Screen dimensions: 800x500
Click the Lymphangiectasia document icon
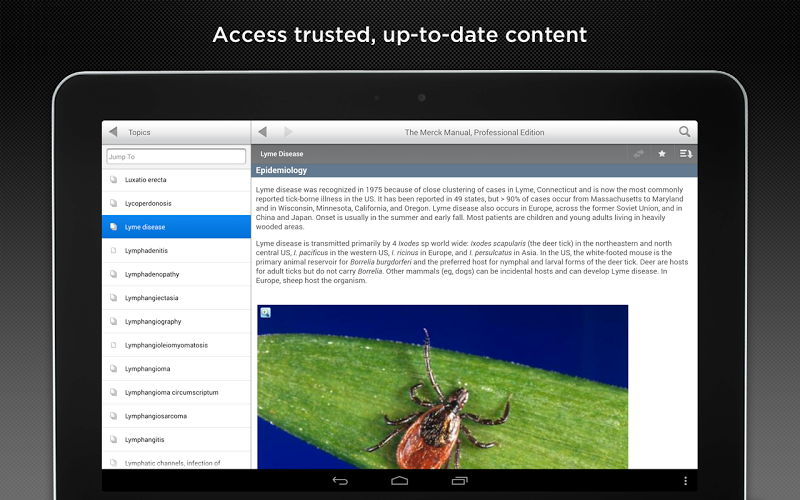click(113, 297)
